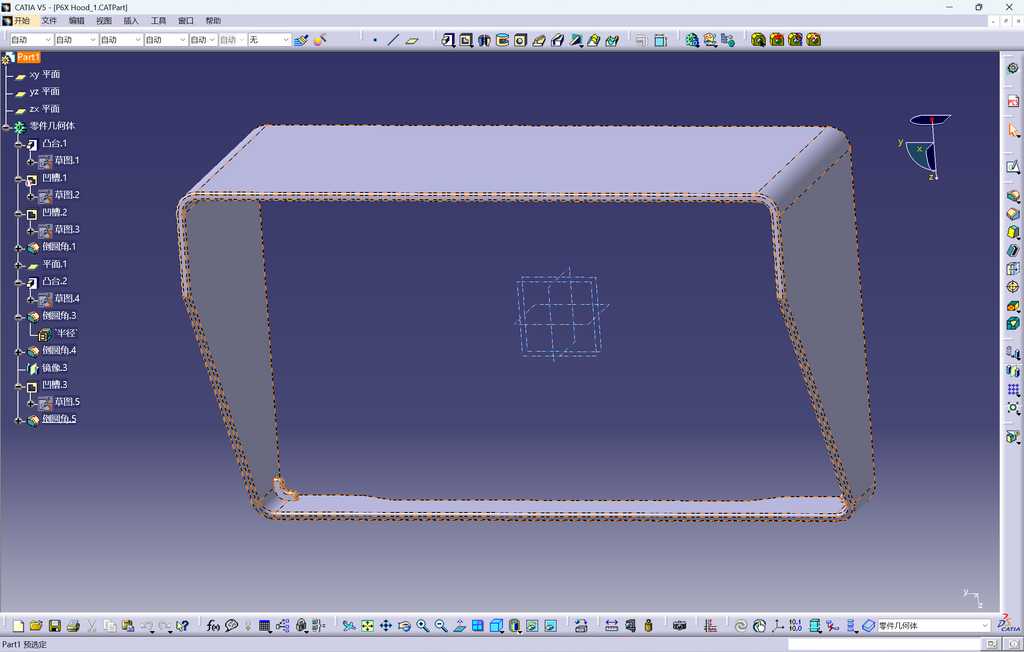Click the Point creation icon
This screenshot has width=1024, height=652.
pyautogui.click(x=375, y=40)
